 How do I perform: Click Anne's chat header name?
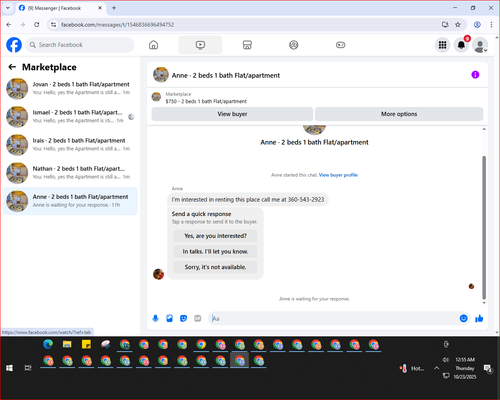226,75
